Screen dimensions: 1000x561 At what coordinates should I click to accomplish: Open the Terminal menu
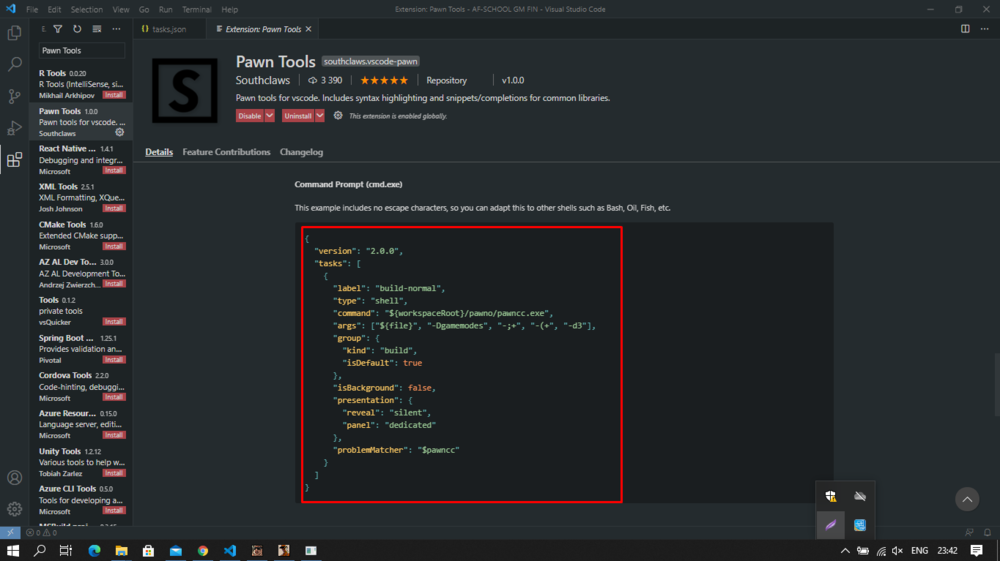click(196, 10)
